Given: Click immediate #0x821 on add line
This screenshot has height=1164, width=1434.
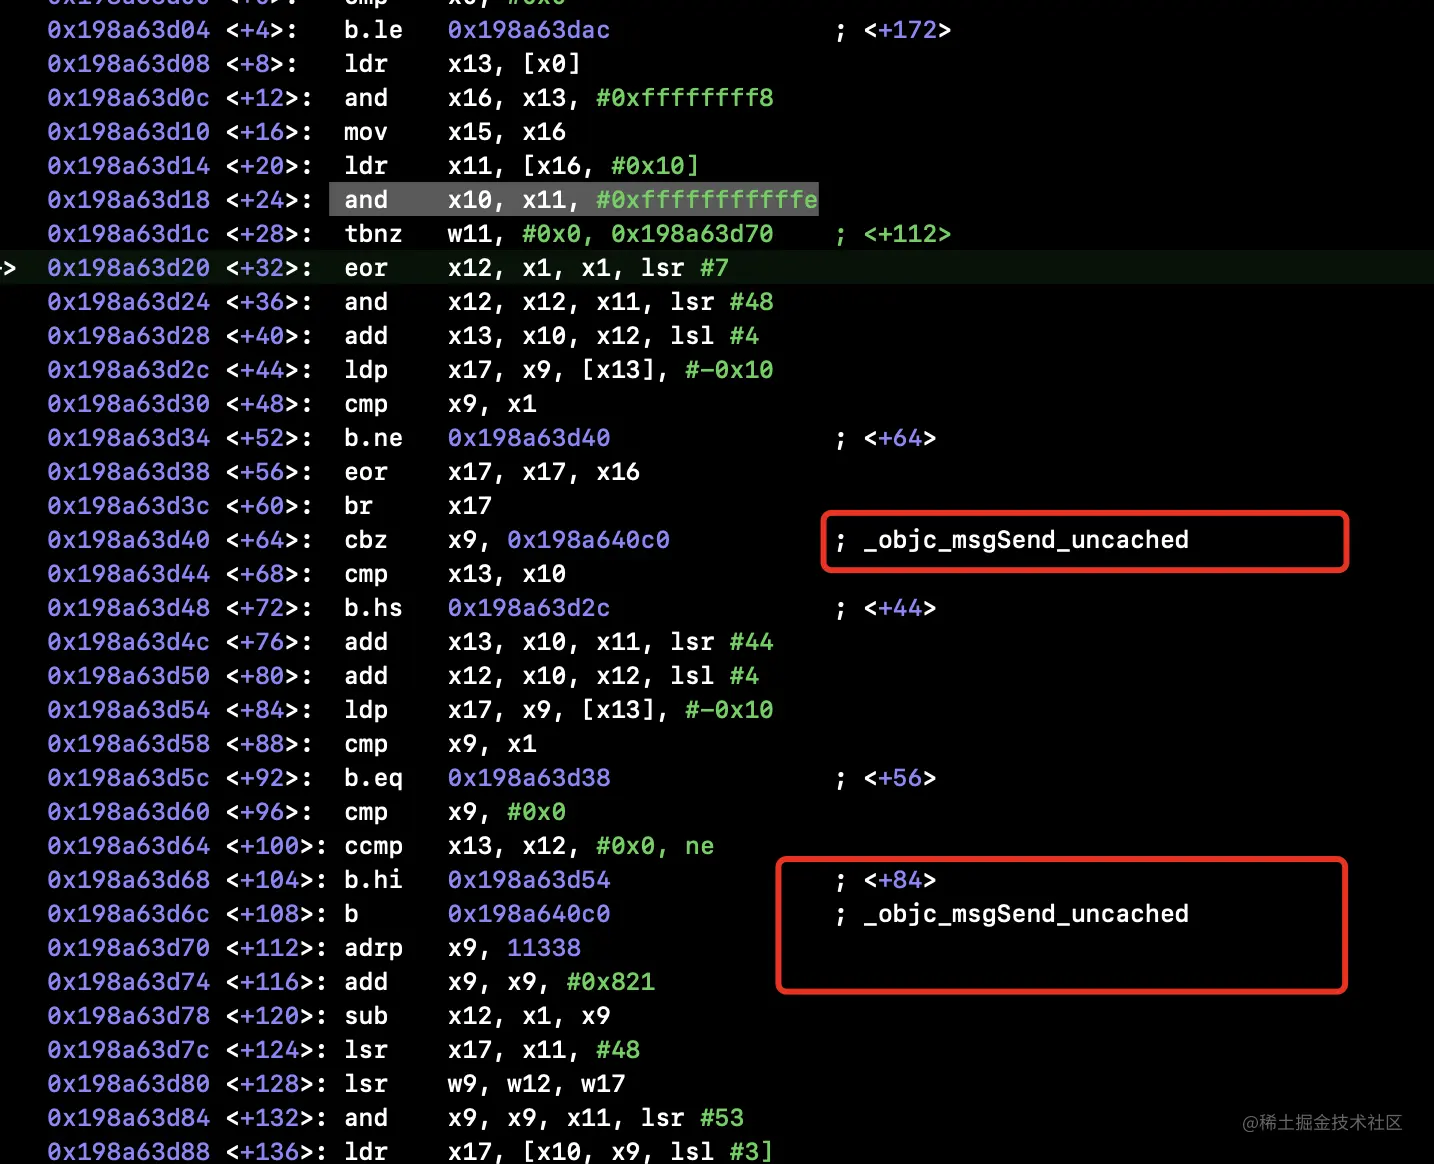Looking at the screenshot, I should 610,982.
